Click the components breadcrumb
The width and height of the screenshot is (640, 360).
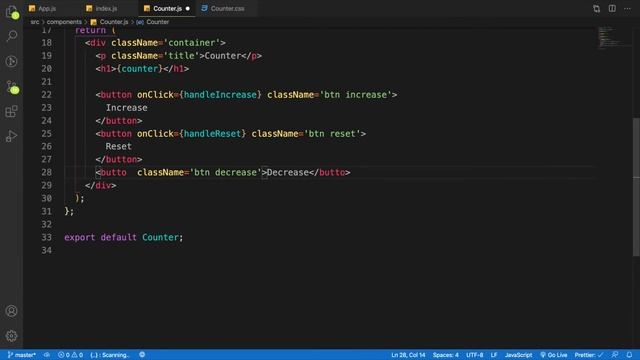64,22
